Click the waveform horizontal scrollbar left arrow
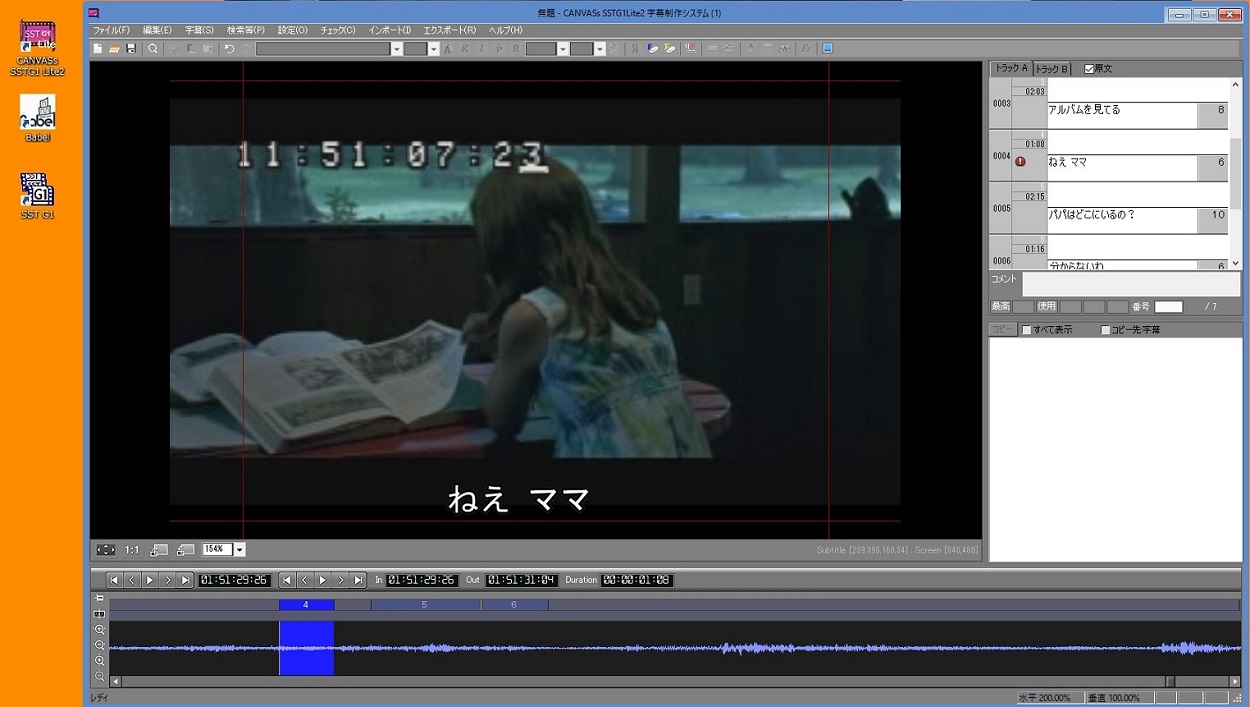This screenshot has height=707, width=1250. 115,682
